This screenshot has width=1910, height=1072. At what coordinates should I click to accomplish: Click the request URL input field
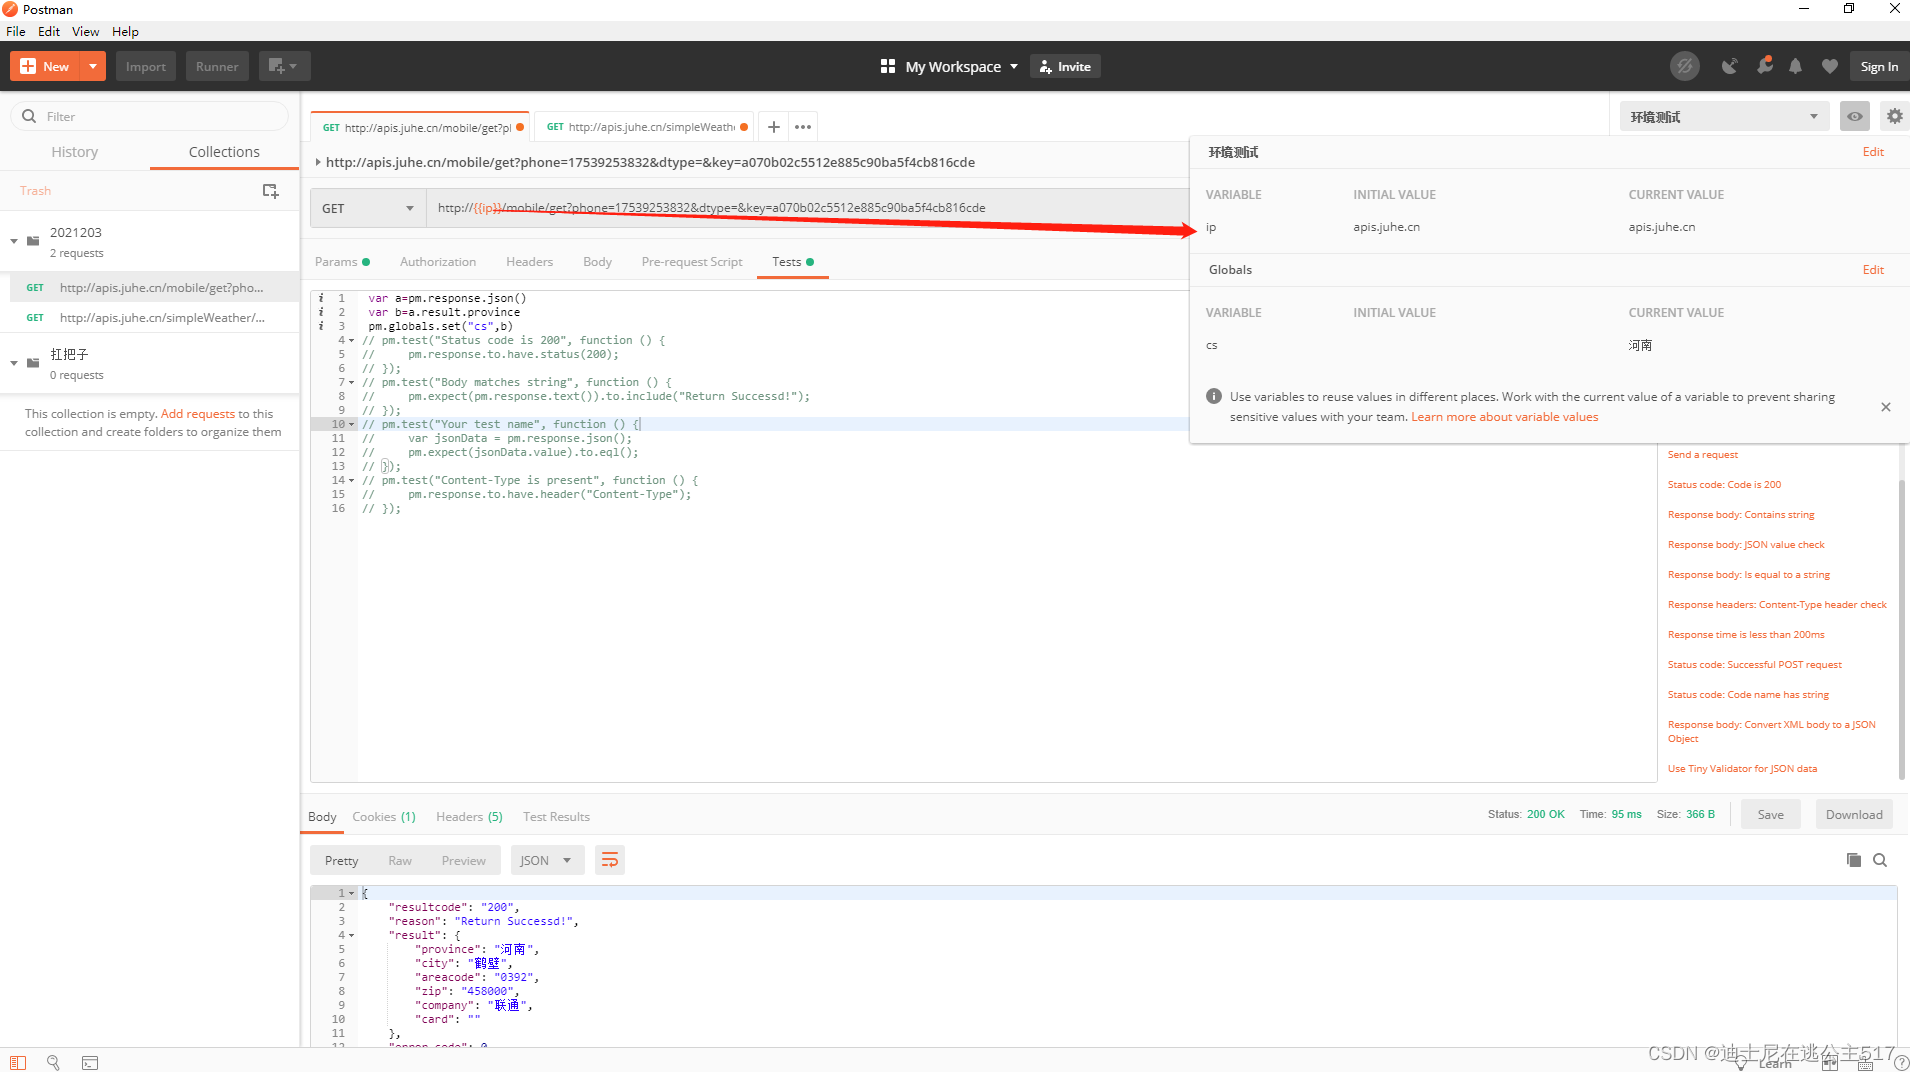click(806, 208)
